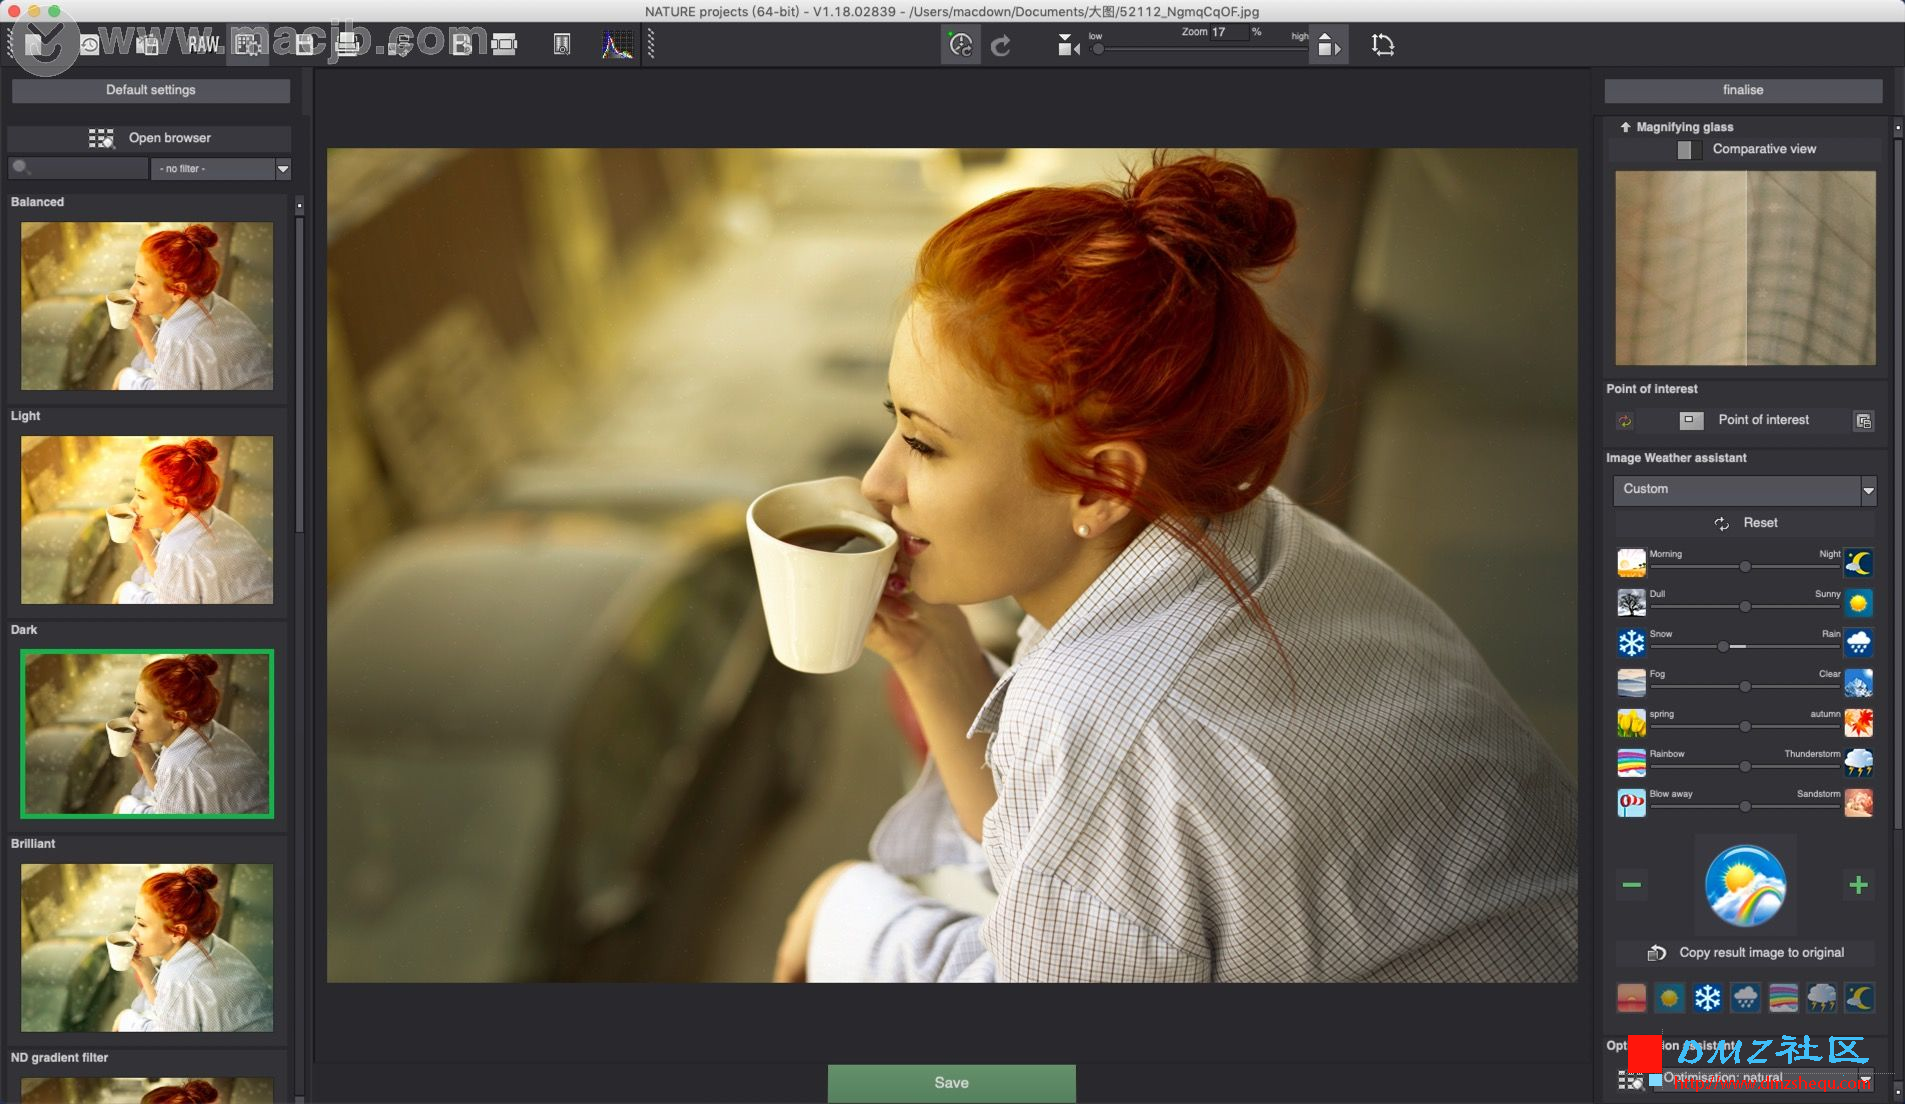
Task: Click the zoom-out low arrow icon
Action: pyautogui.click(x=1068, y=45)
